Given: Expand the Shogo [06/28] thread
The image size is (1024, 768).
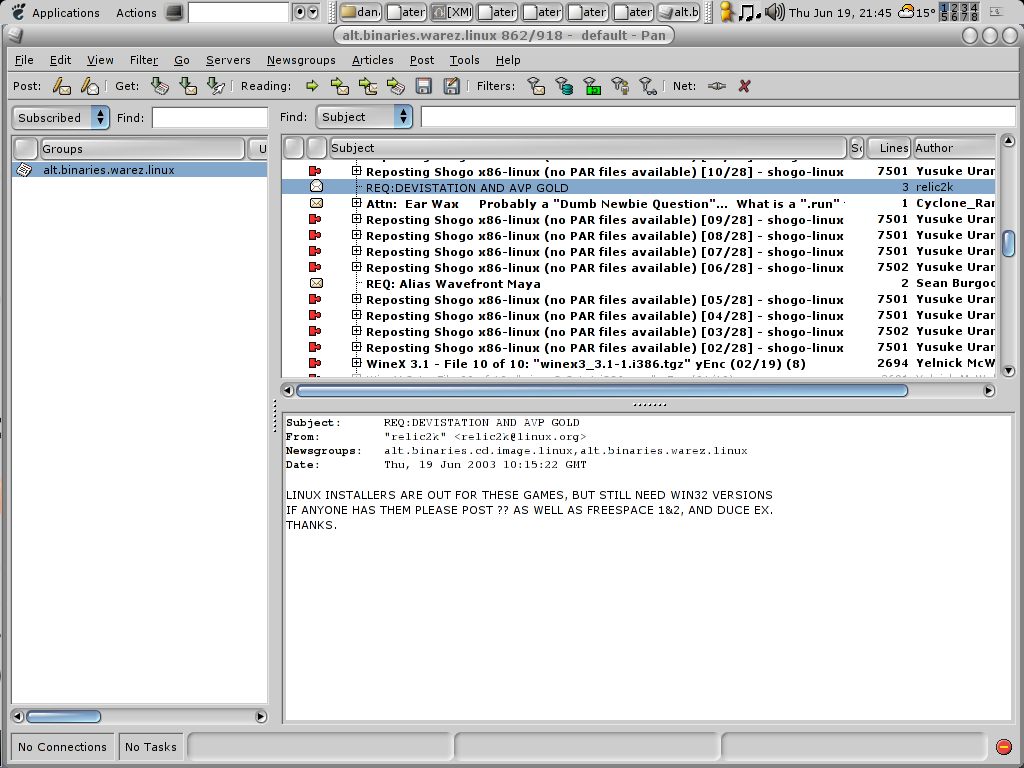Looking at the screenshot, I should click(x=357, y=266).
